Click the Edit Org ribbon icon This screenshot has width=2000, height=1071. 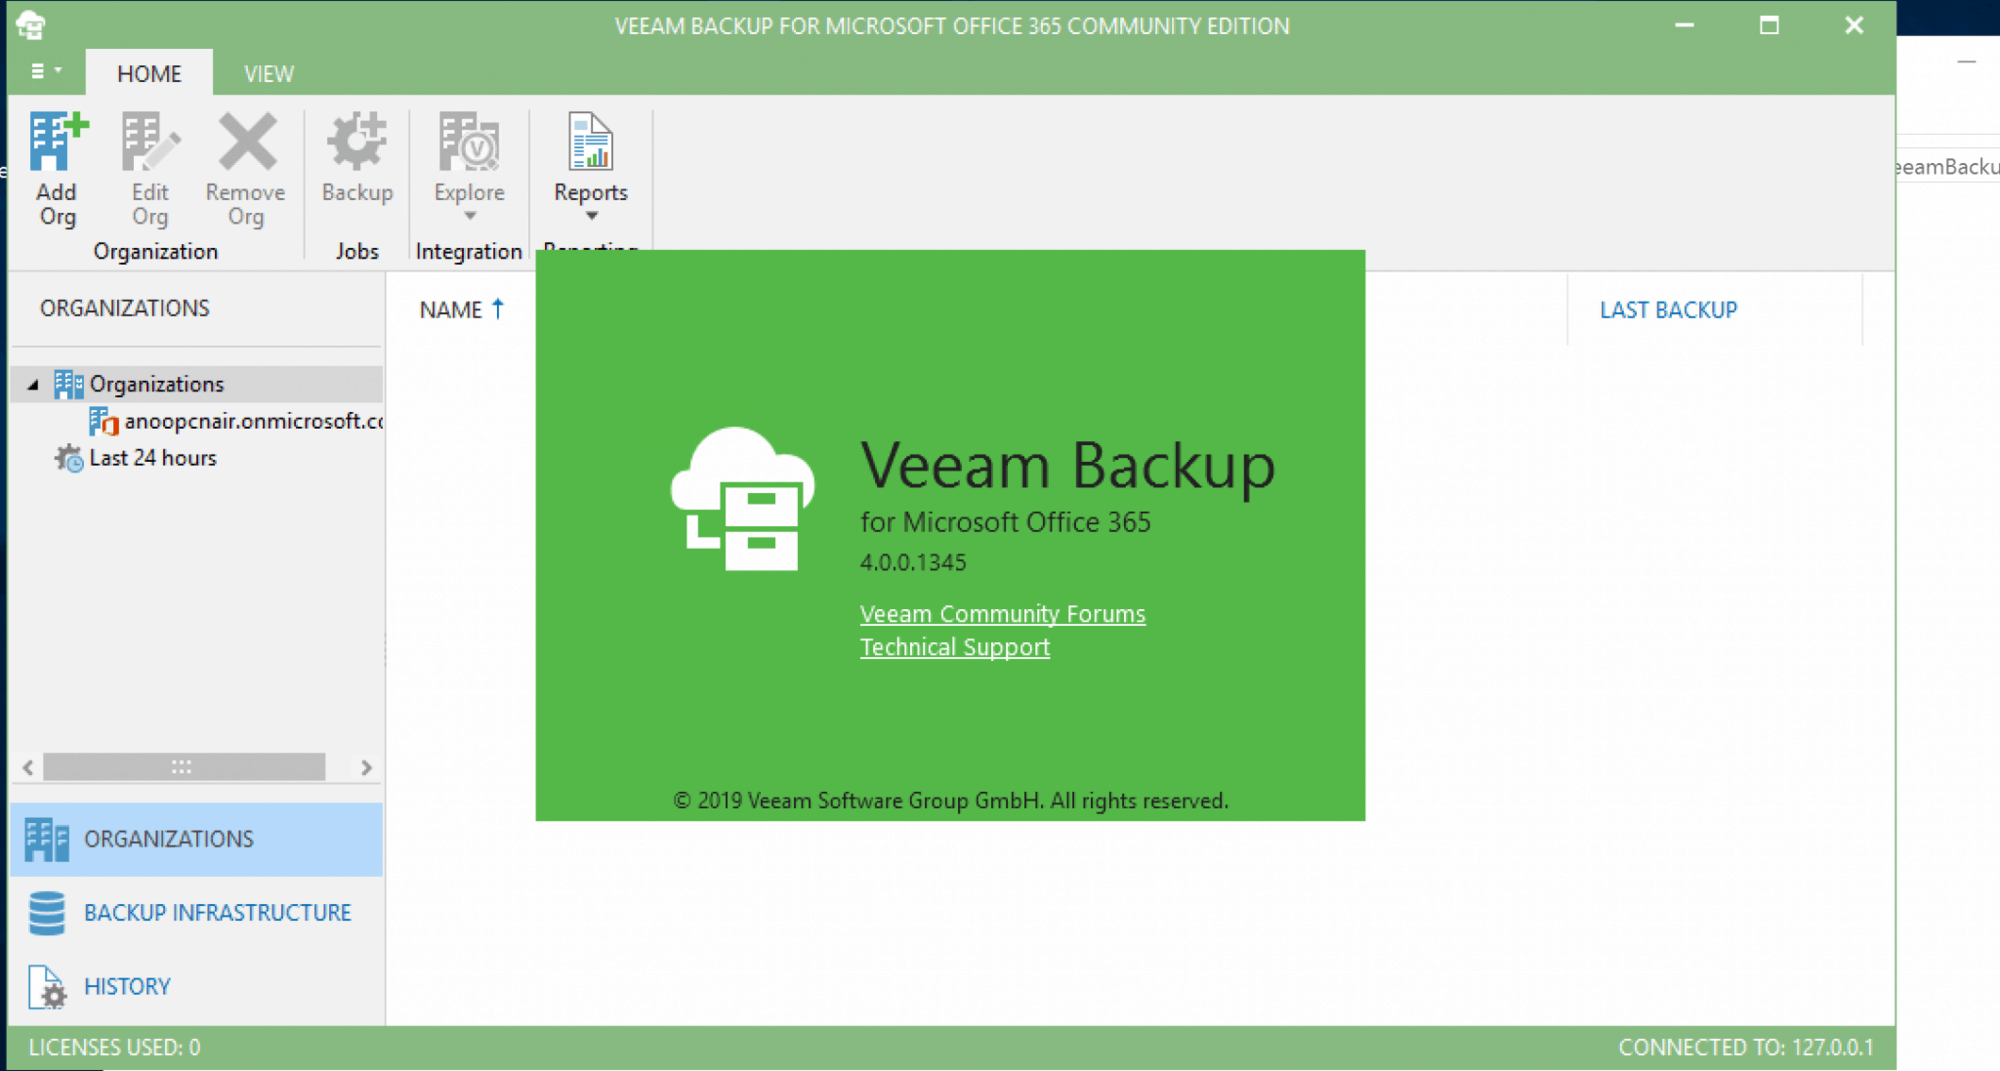(150, 141)
